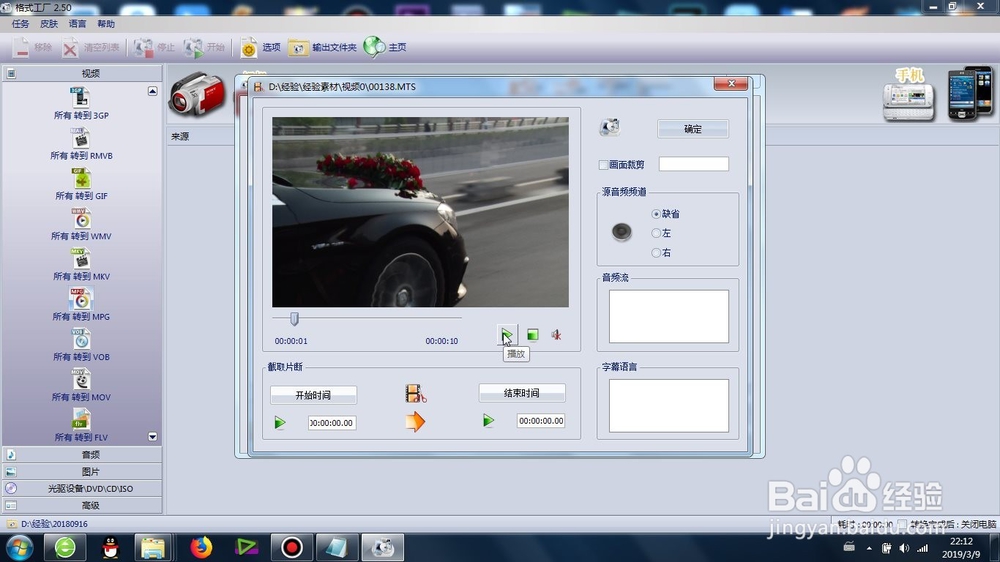Play the video preview
The height and width of the screenshot is (562, 1000).
[x=506, y=334]
